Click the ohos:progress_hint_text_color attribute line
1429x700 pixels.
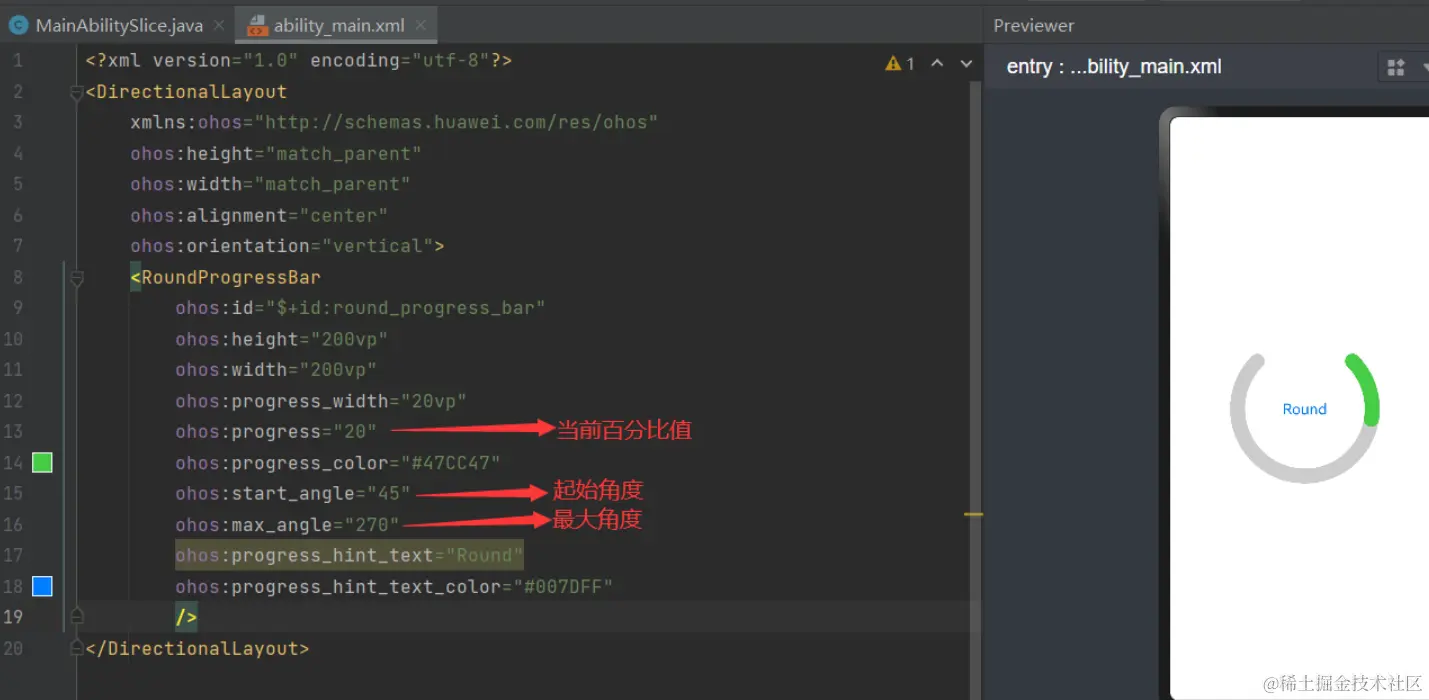tap(394, 587)
